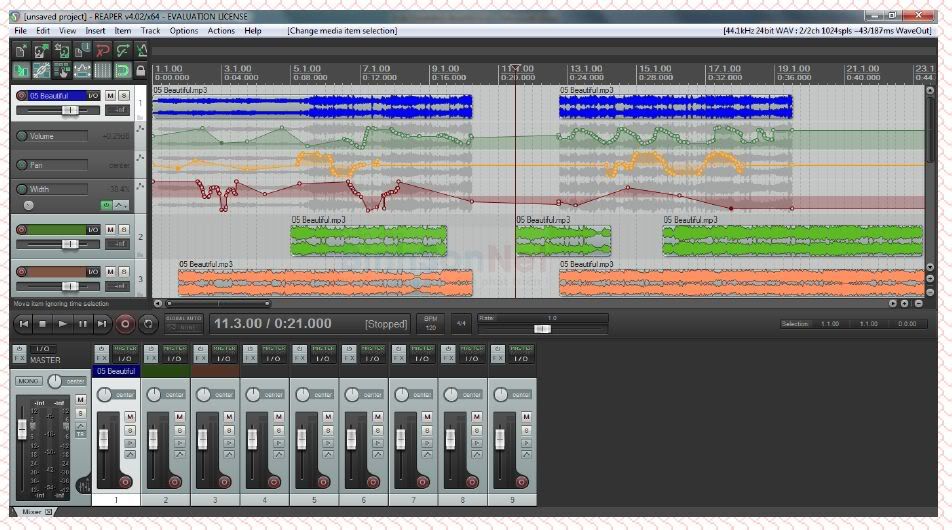Open the FX button on the master channel
Image resolution: width=952 pixels, height=530 pixels.
coord(17,358)
